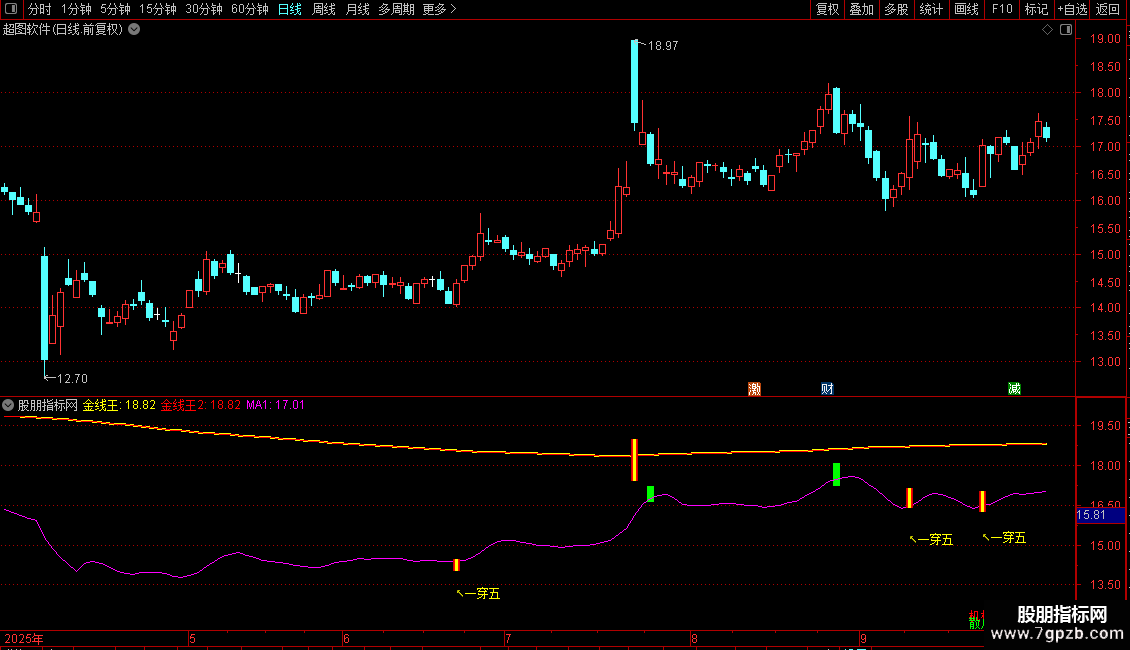
Task: Click the 一穿五 signal label near July
Action: pos(481,594)
